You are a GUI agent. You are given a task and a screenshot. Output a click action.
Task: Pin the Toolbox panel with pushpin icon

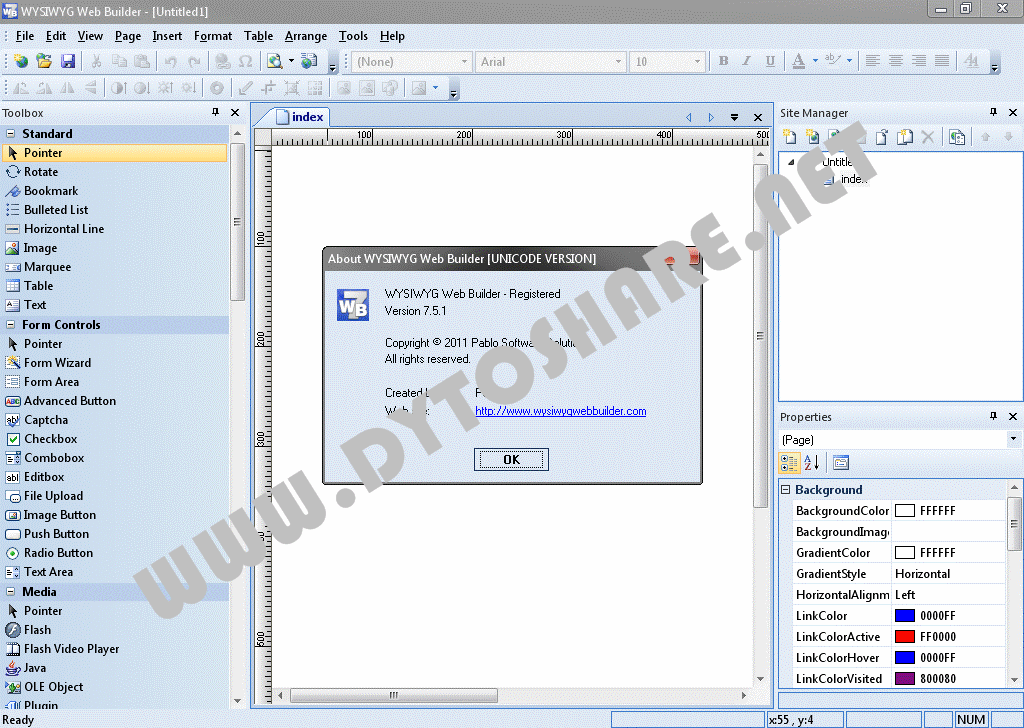coord(216,112)
